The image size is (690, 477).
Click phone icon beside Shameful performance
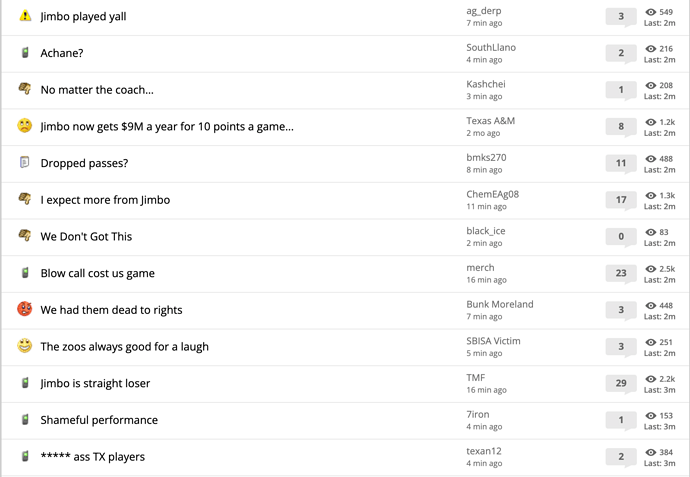(25, 419)
